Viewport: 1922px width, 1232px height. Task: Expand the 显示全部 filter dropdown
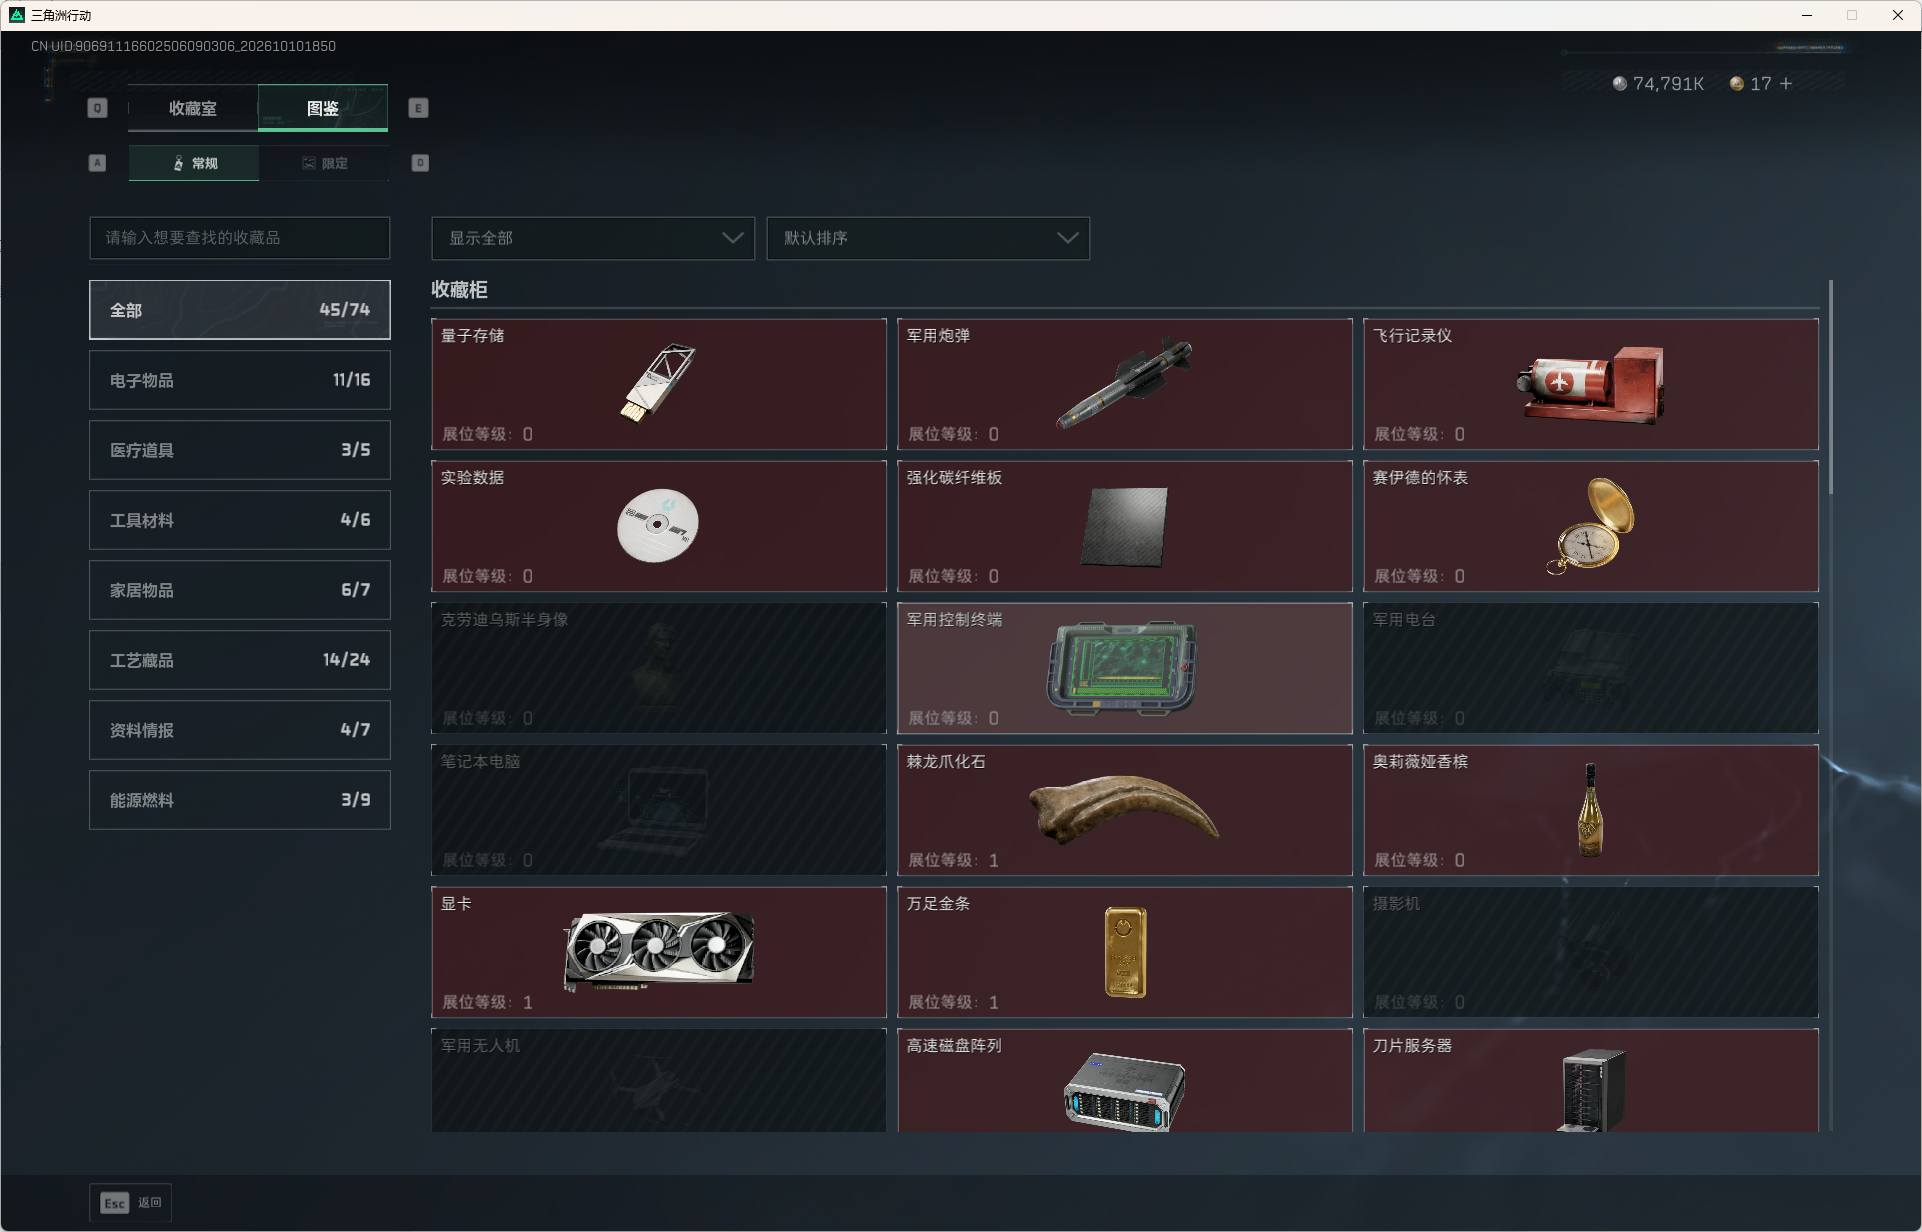(593, 238)
